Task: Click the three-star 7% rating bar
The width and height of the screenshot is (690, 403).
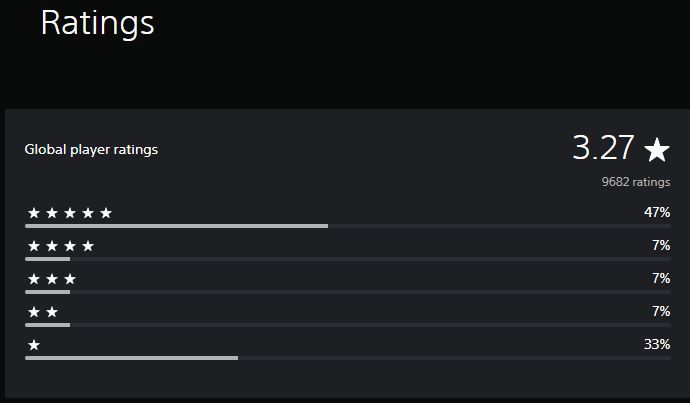Action: coord(348,292)
